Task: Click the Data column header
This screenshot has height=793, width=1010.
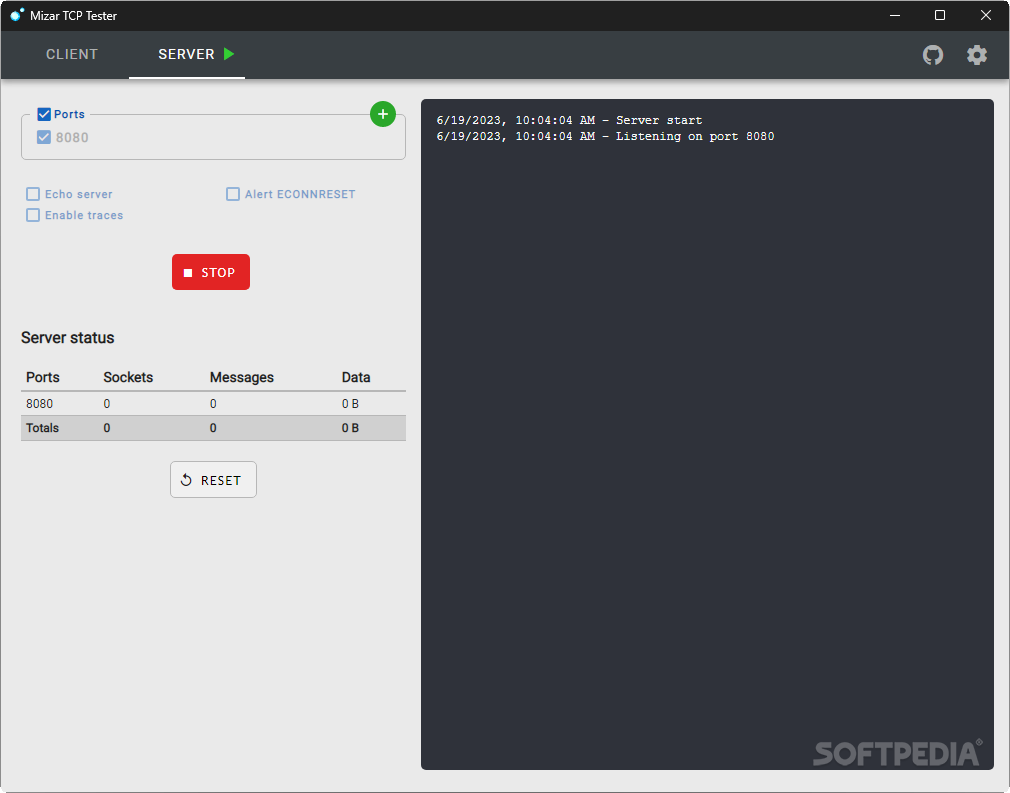Action: pyautogui.click(x=356, y=377)
